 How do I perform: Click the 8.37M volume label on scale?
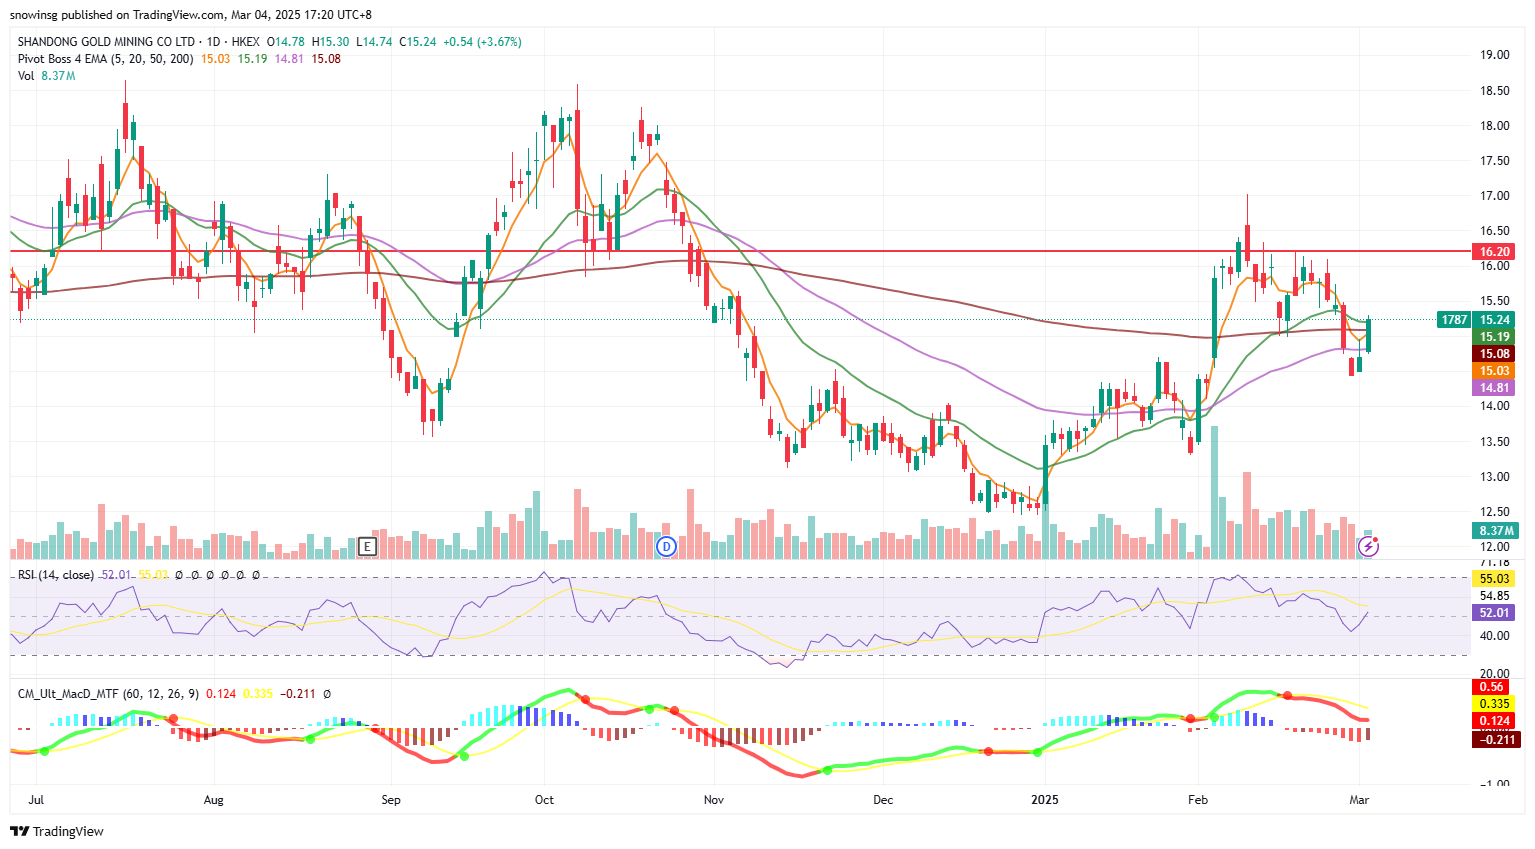click(x=1495, y=531)
